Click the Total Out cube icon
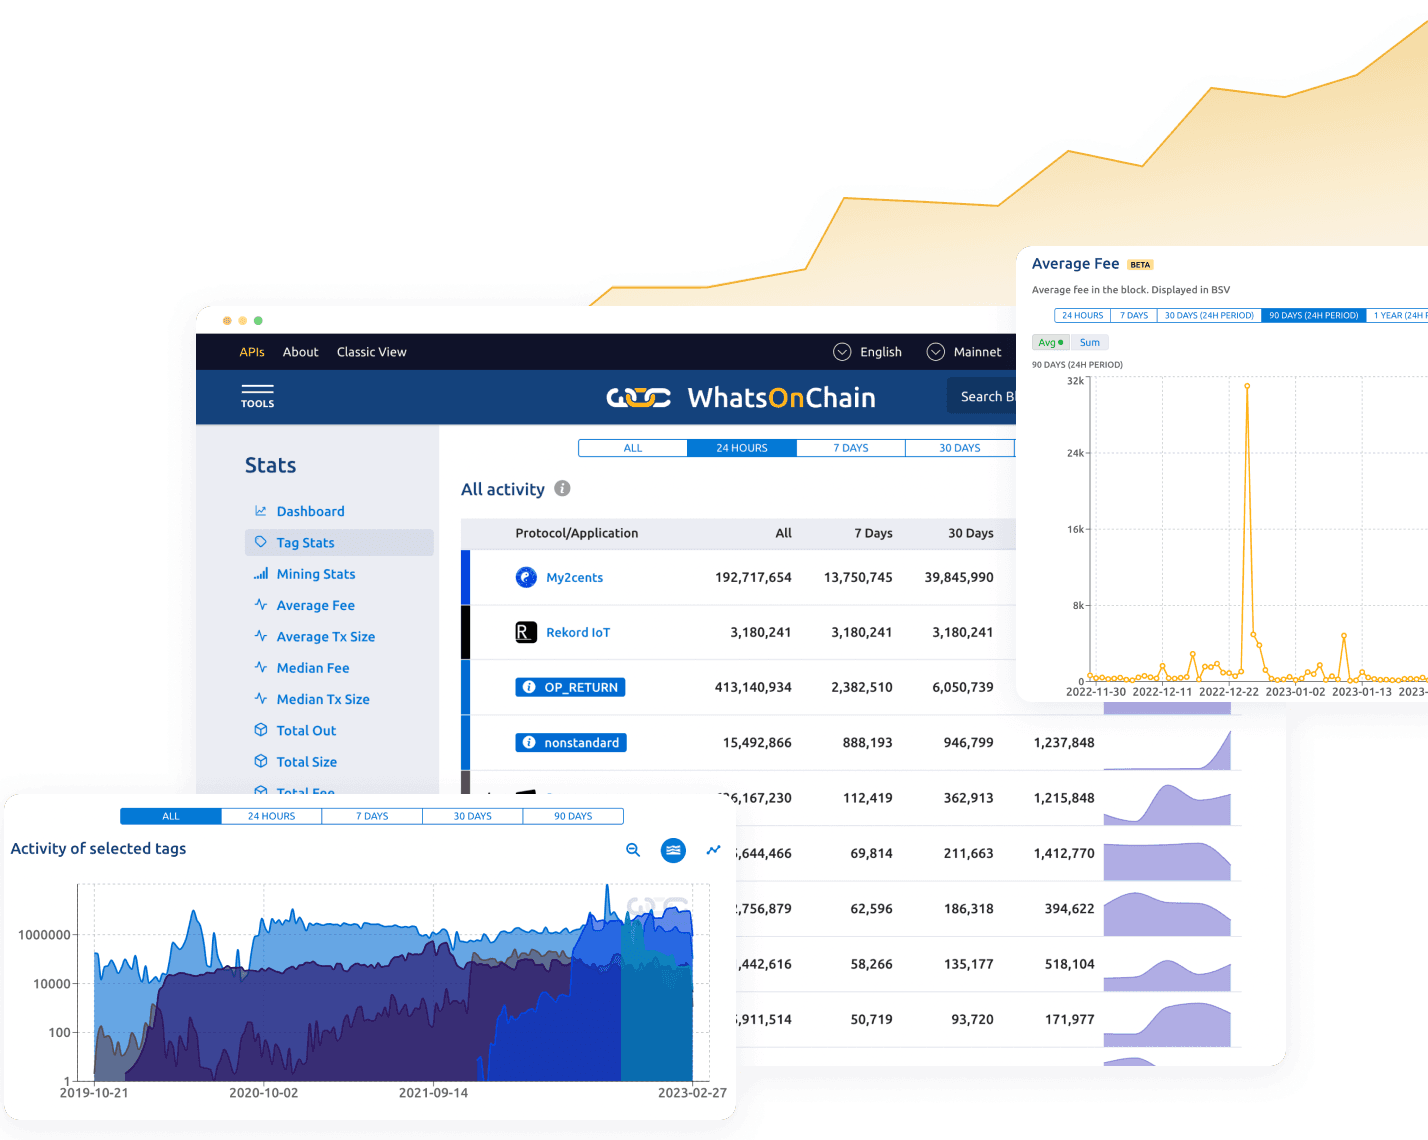1428x1140 pixels. (x=261, y=730)
